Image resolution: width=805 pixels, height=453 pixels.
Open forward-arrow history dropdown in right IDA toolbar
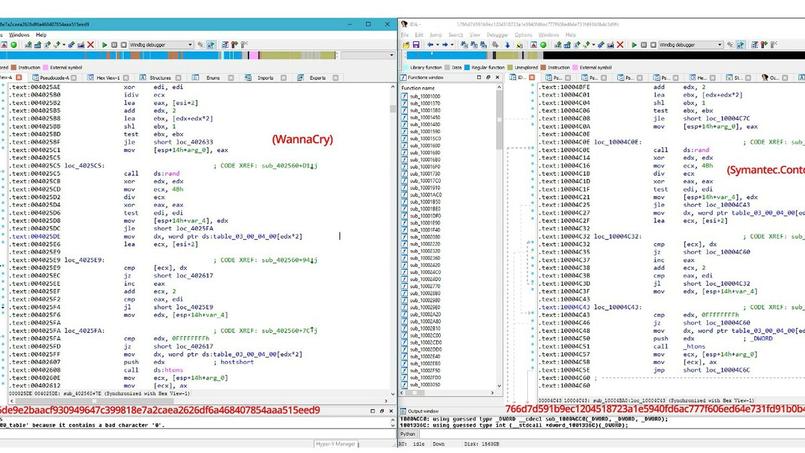point(452,45)
